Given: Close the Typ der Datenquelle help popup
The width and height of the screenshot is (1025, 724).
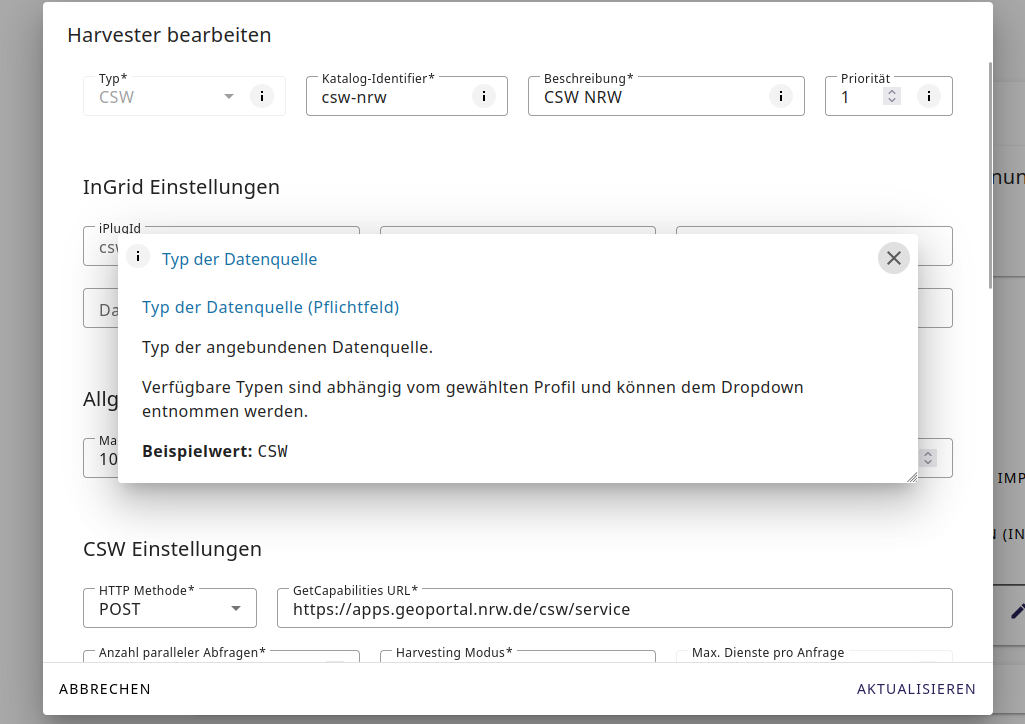Looking at the screenshot, I should pyautogui.click(x=893, y=258).
